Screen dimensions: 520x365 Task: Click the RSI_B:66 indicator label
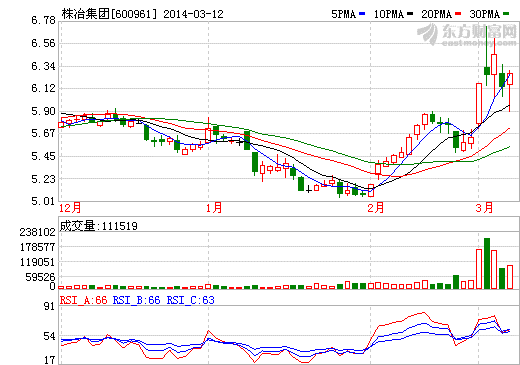click(137, 300)
